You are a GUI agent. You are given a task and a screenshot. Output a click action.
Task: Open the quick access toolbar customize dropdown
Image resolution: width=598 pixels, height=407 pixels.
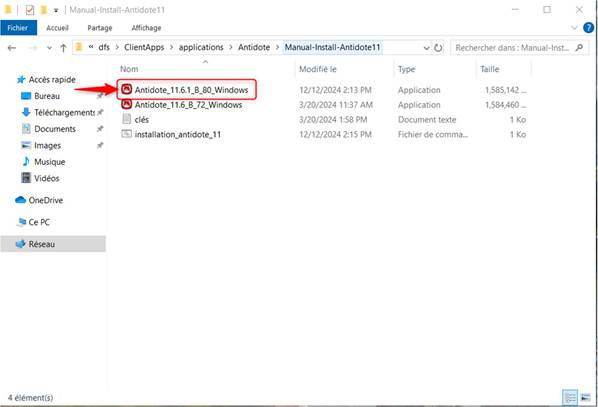[x=56, y=10]
